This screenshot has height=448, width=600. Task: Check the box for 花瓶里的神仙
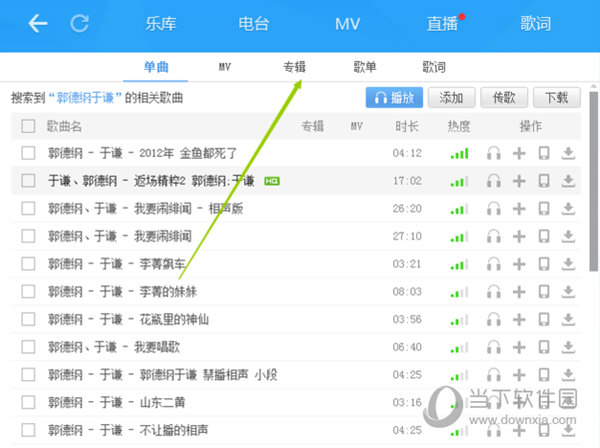tap(28, 319)
